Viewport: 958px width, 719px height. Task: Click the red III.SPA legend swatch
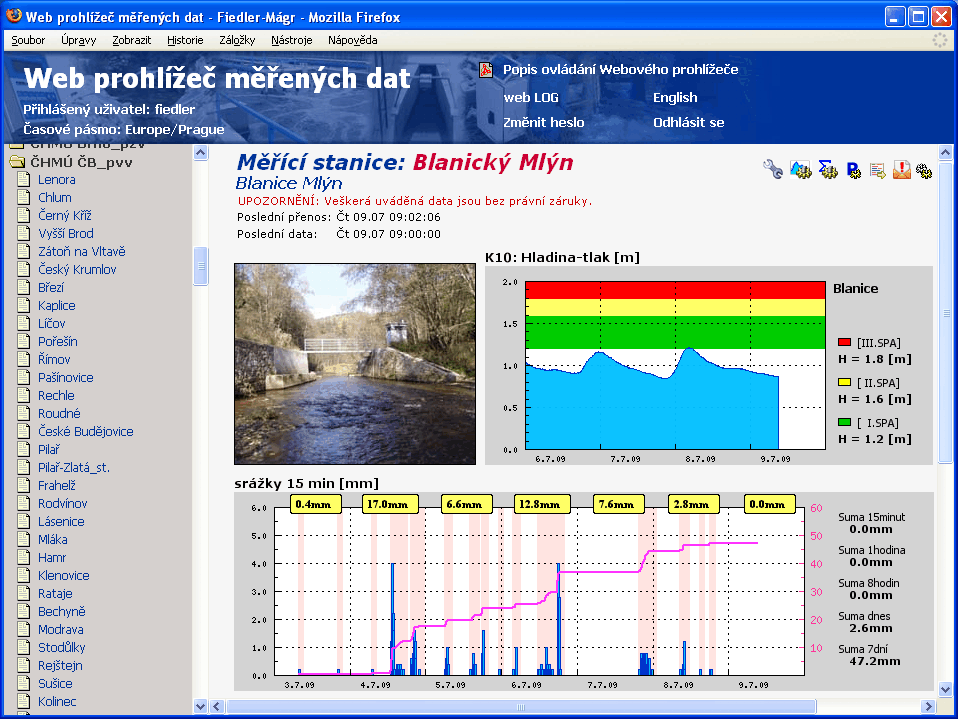(844, 343)
